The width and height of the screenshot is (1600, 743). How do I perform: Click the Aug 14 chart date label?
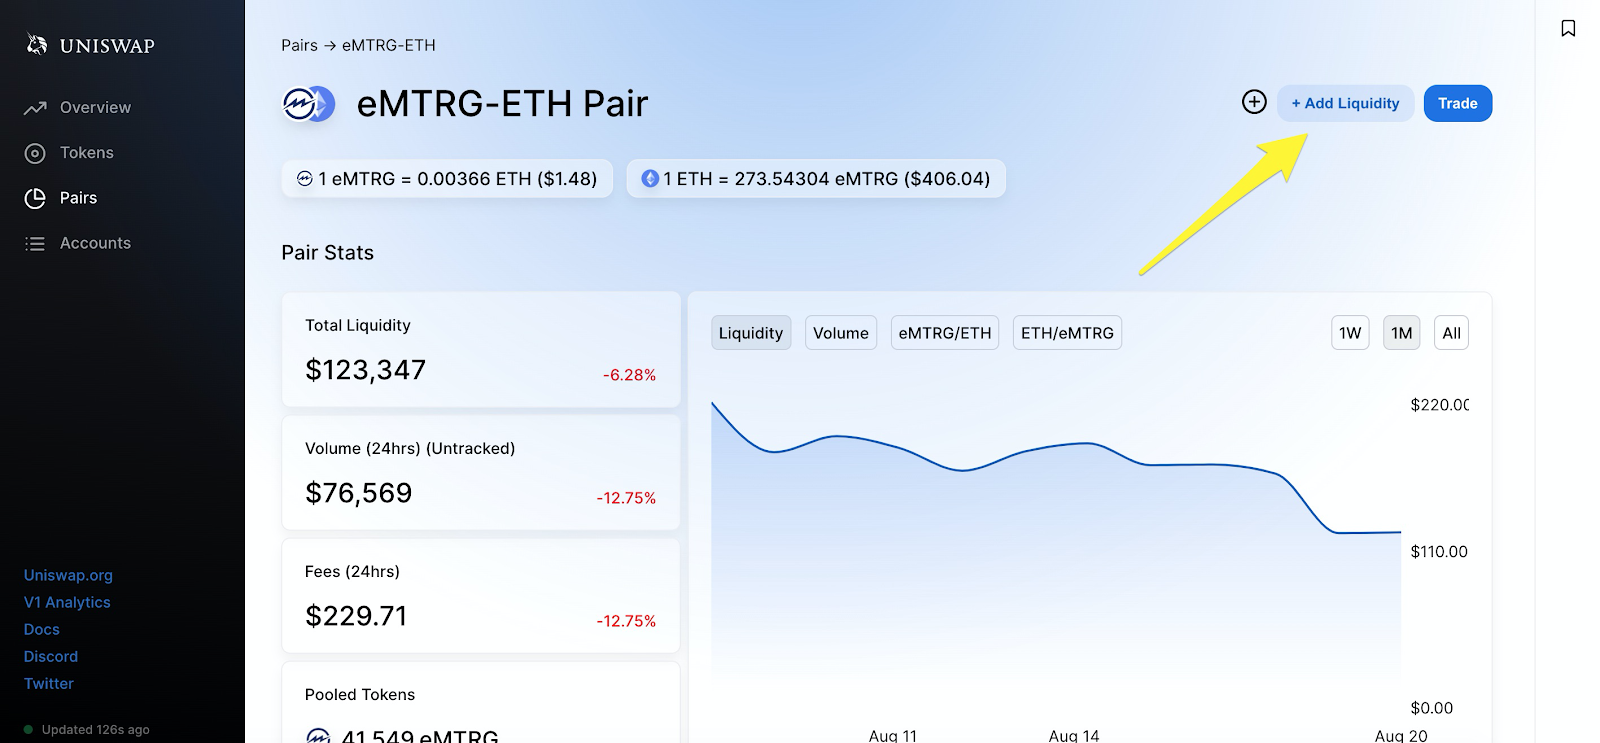pos(1074,735)
